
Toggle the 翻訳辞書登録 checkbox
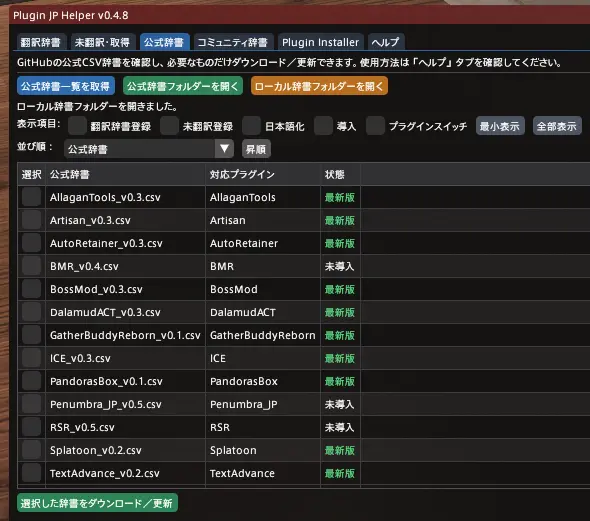tap(78, 126)
